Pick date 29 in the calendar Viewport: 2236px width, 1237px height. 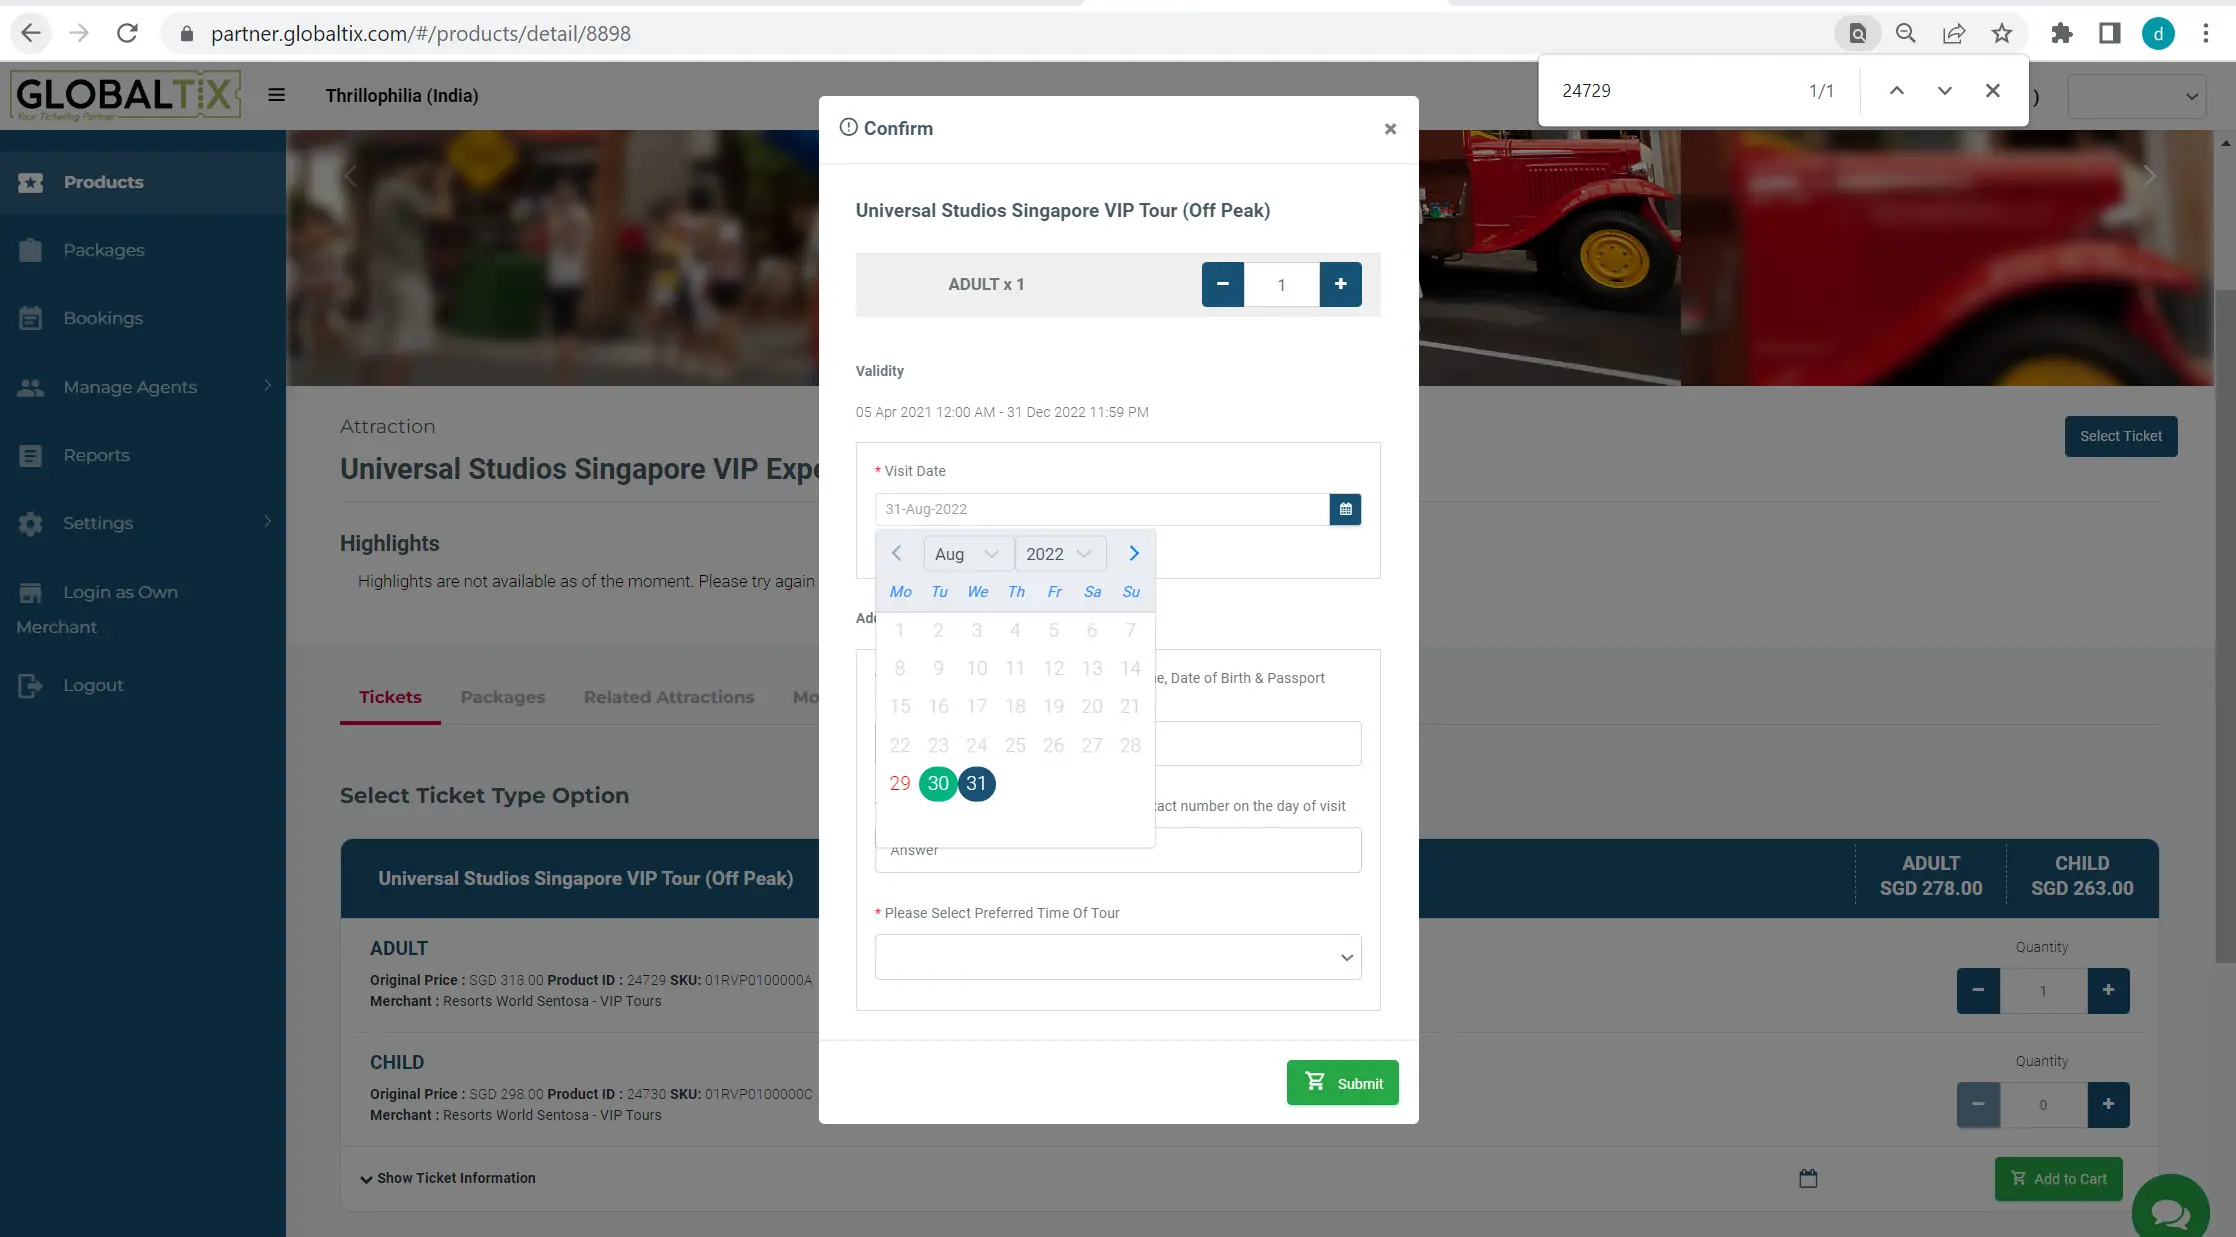(x=900, y=783)
